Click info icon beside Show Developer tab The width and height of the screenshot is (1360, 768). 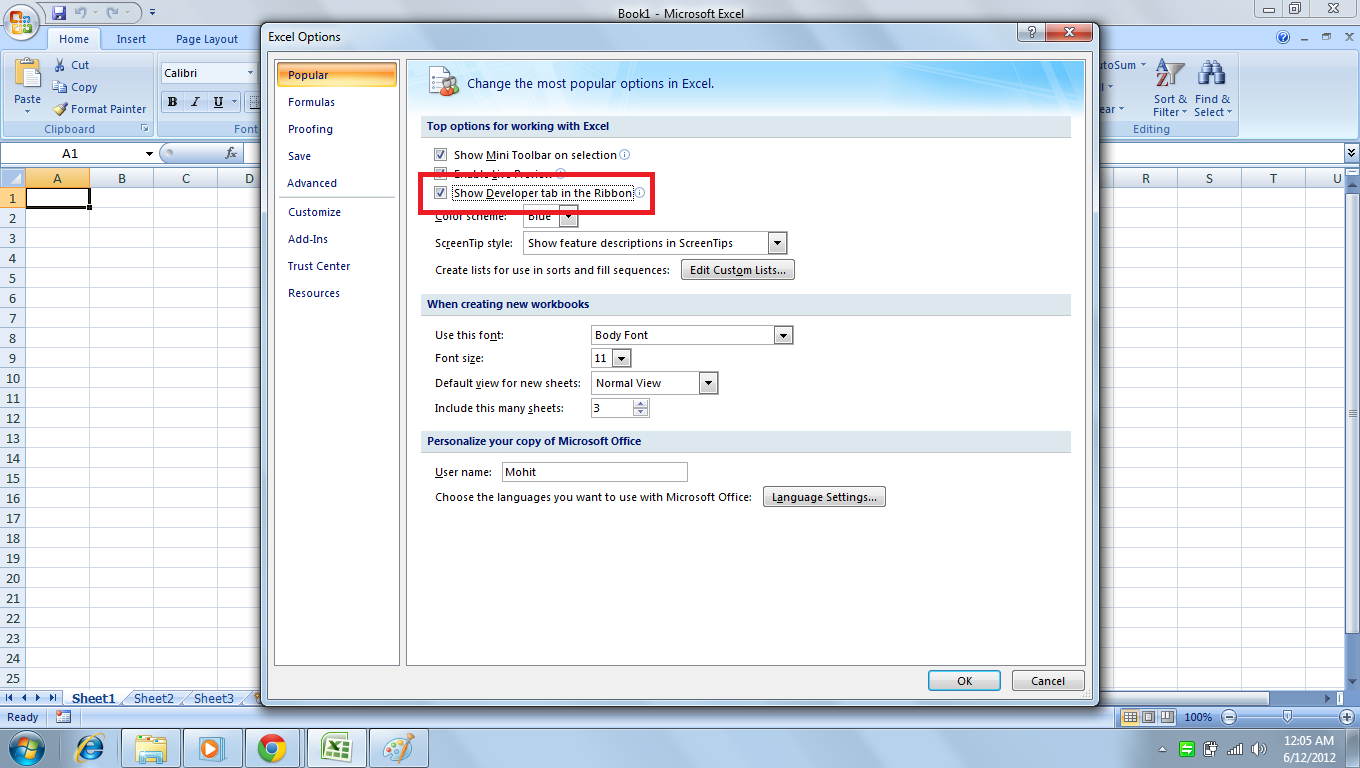(639, 193)
